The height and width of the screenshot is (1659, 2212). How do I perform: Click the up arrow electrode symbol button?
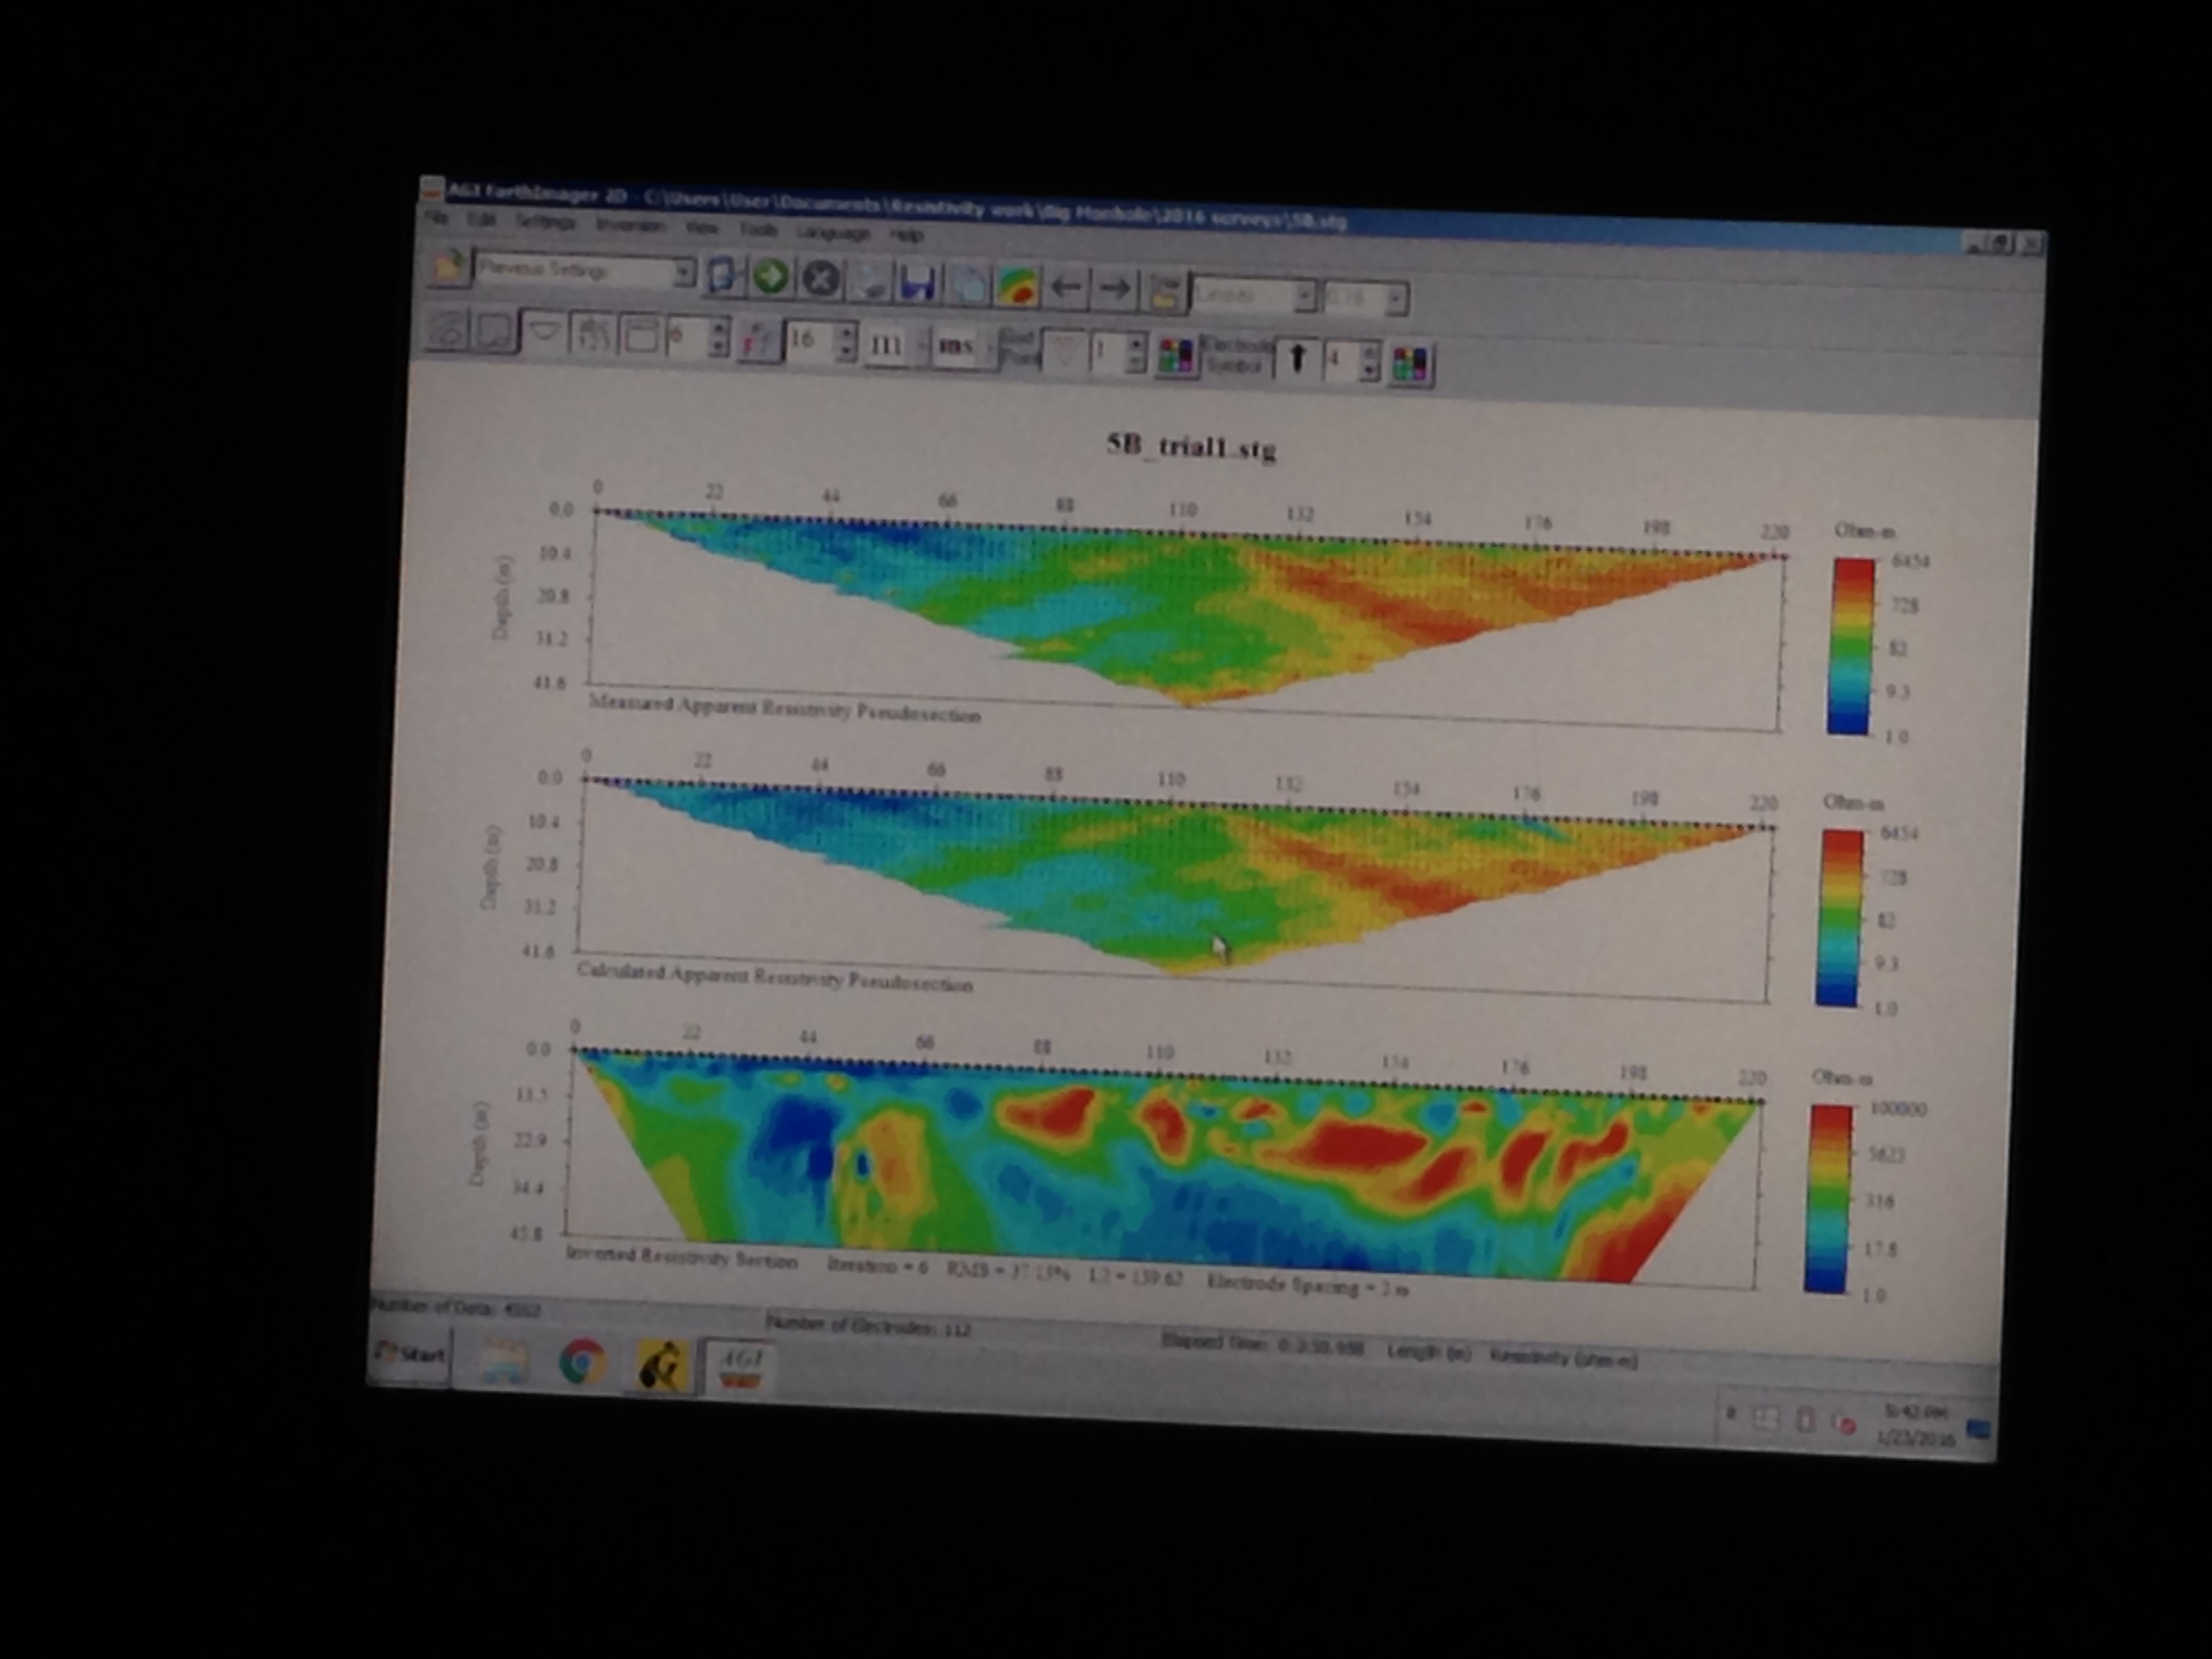tap(1297, 359)
